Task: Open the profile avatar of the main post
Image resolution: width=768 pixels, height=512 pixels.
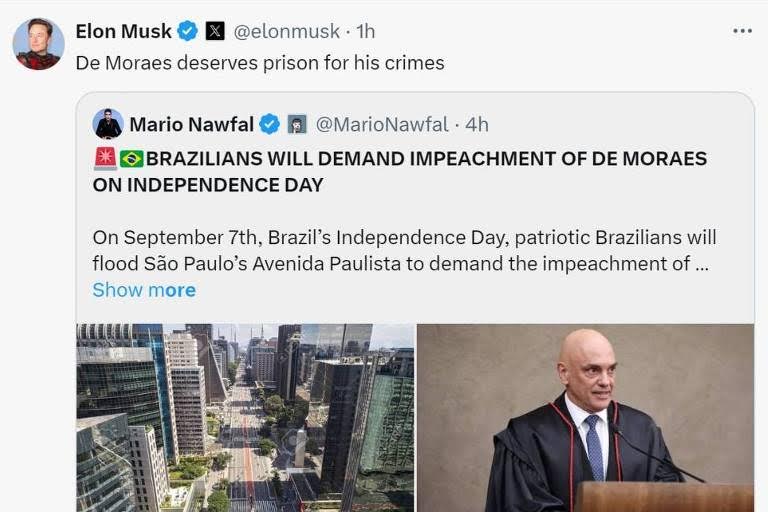Action: pyautogui.click(x=38, y=44)
